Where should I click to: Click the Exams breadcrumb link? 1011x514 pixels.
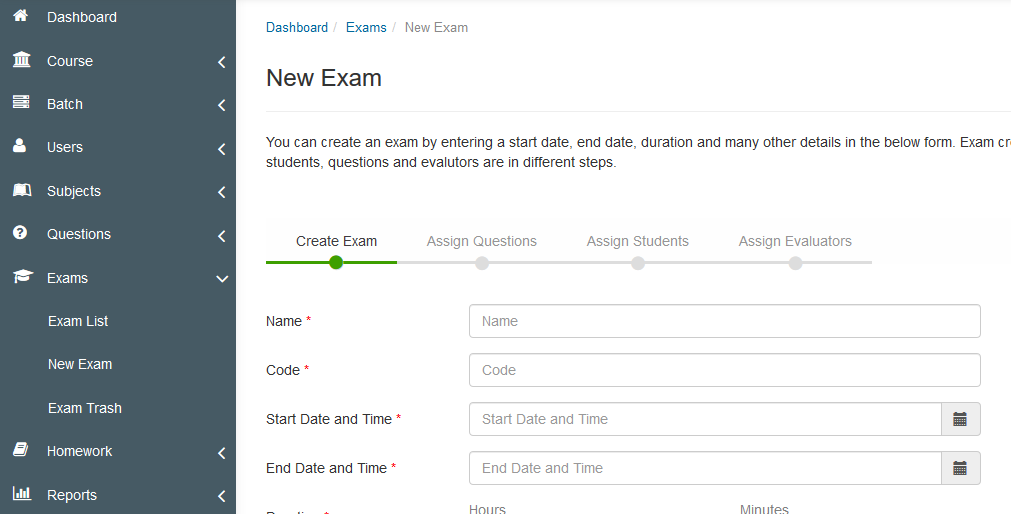click(366, 28)
